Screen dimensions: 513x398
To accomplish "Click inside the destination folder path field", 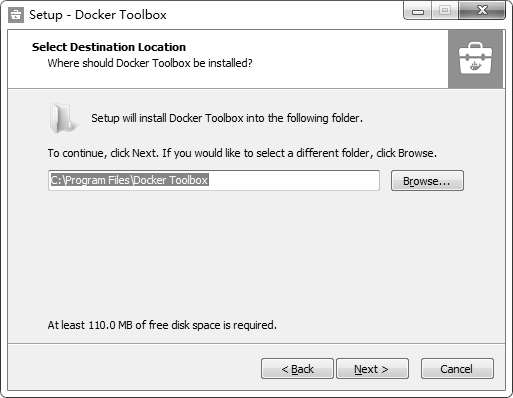I will click(214, 181).
